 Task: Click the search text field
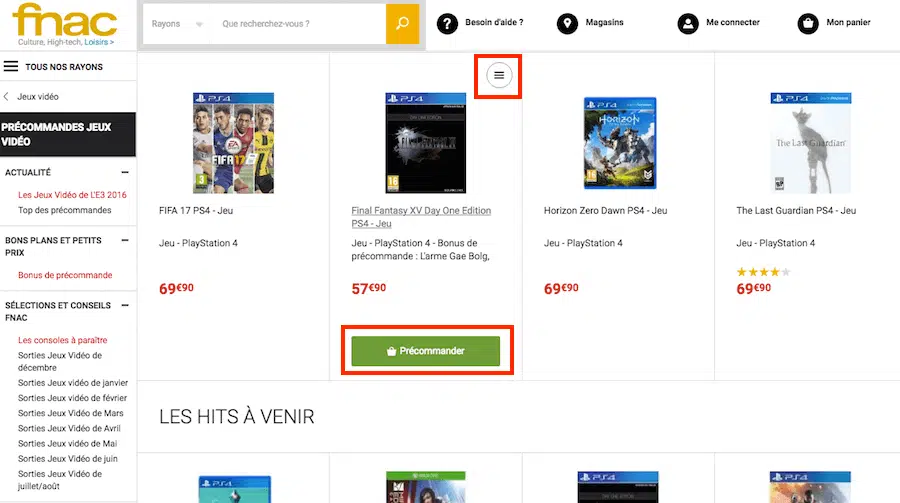[300, 24]
